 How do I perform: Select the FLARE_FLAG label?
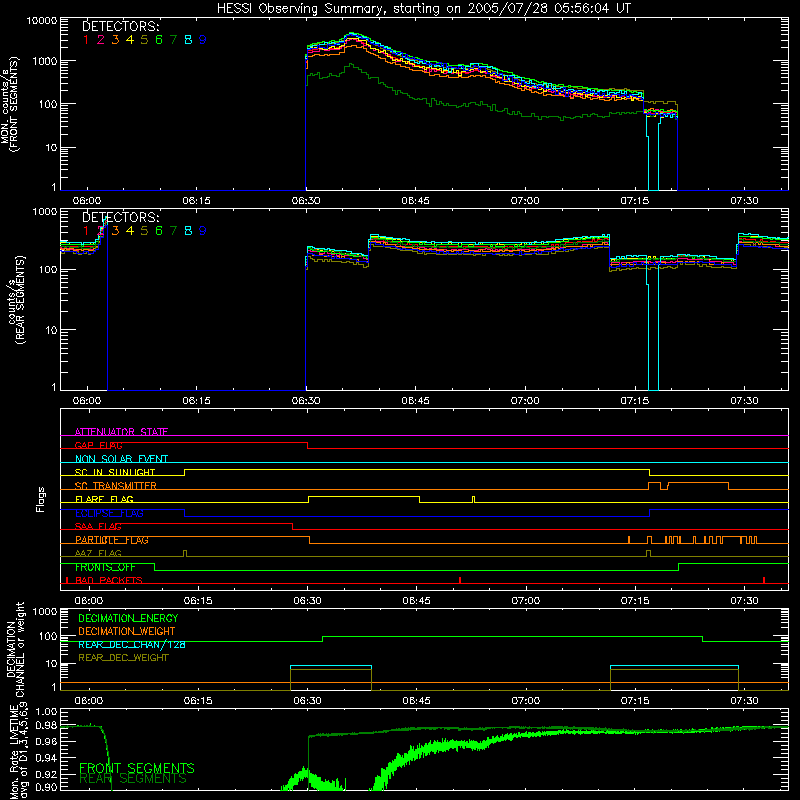(x=104, y=499)
